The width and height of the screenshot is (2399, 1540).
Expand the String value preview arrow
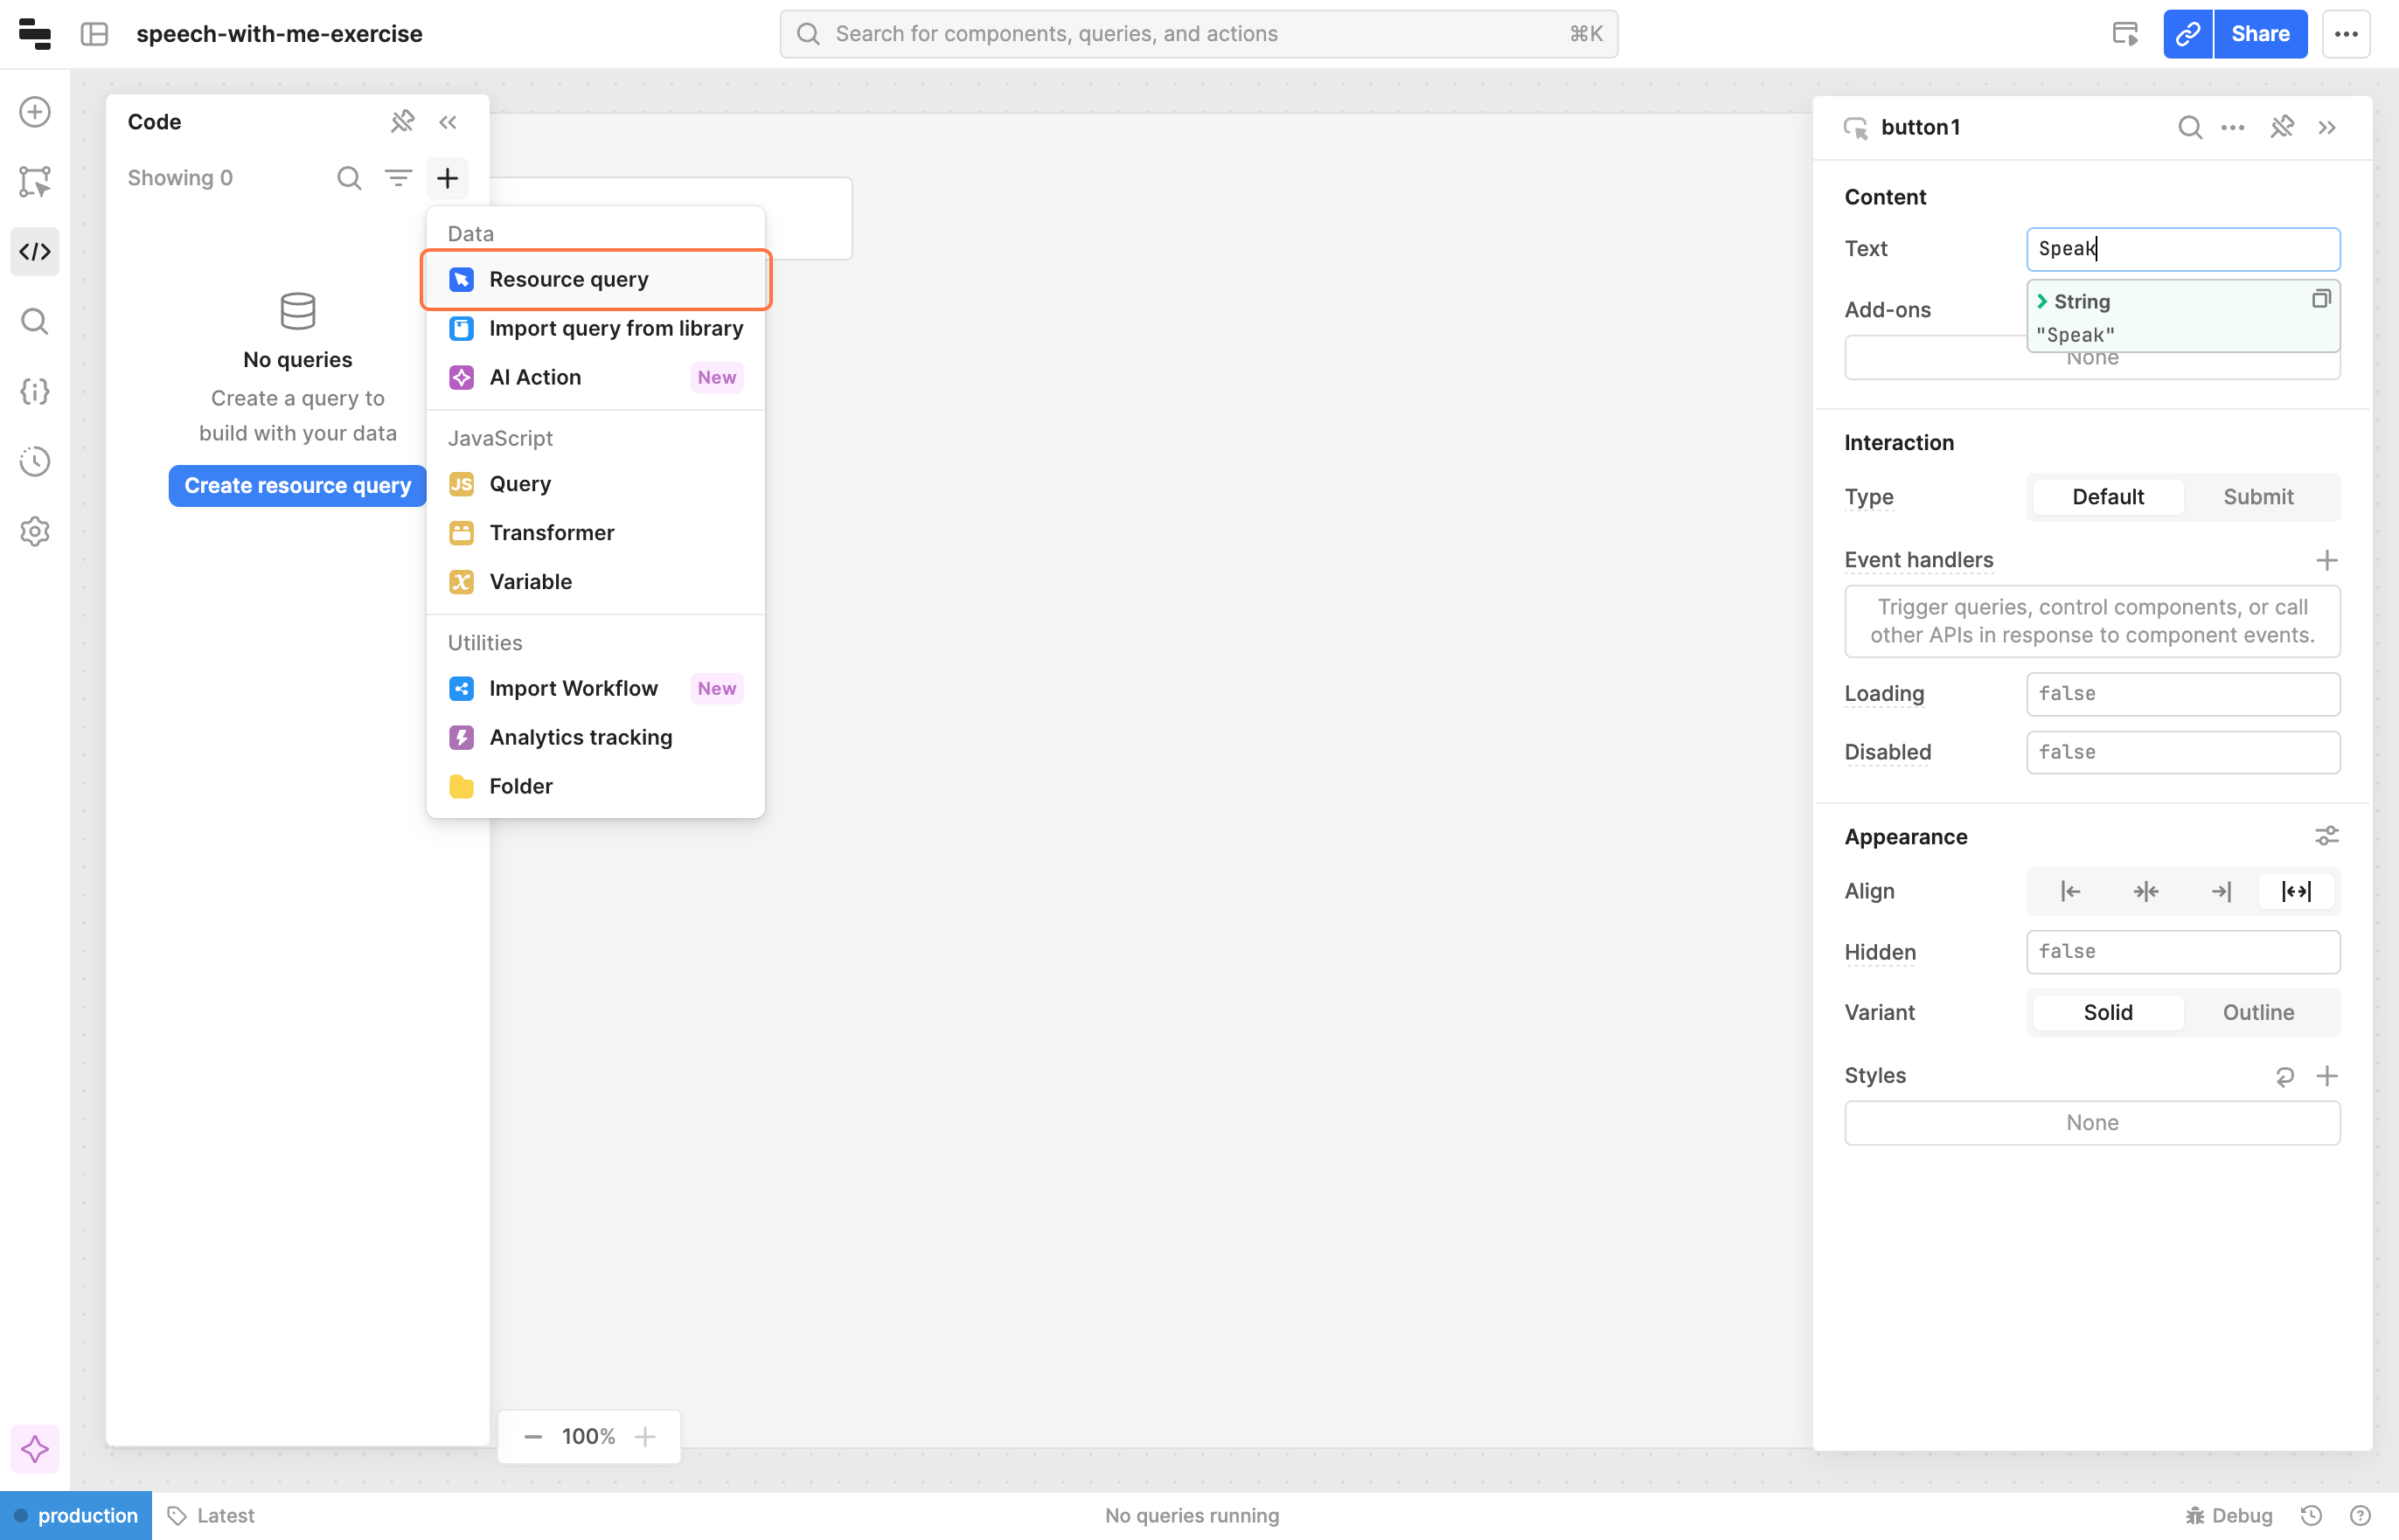[x=2042, y=301]
